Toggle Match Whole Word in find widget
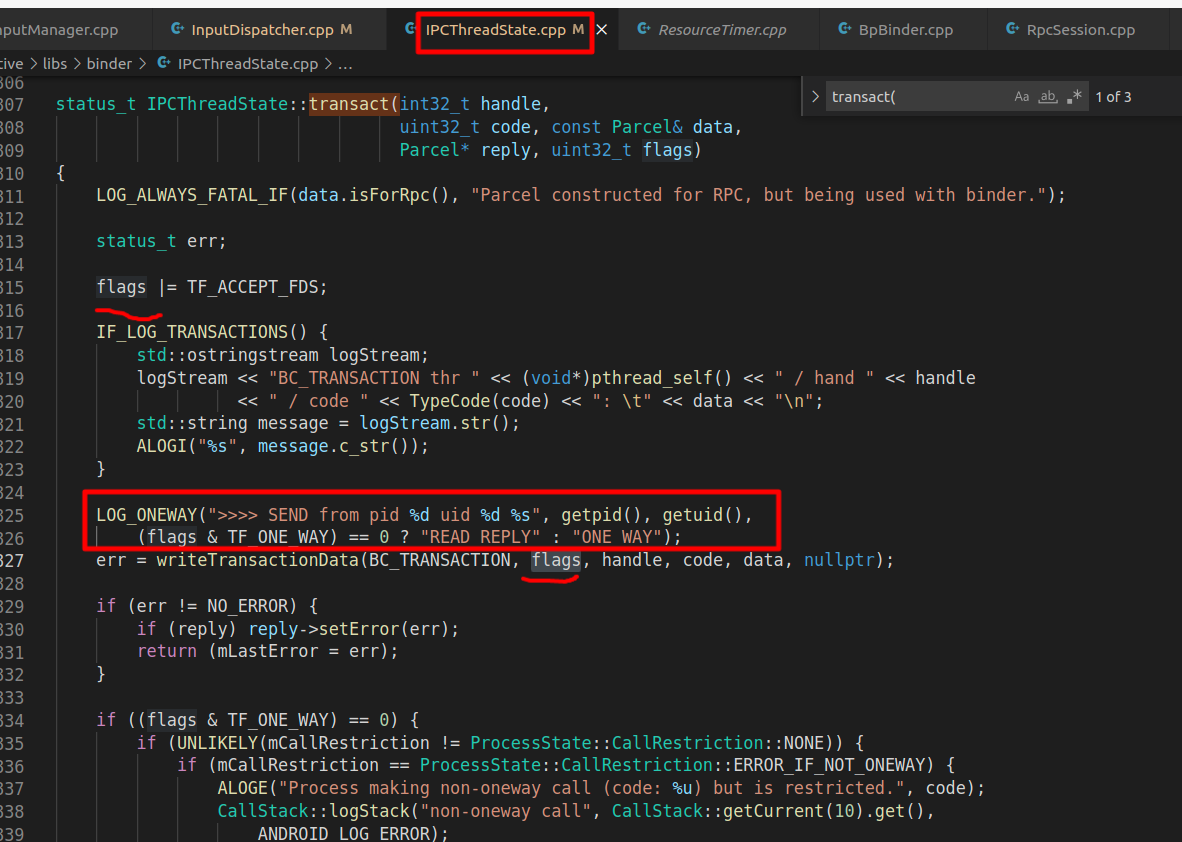The height and width of the screenshot is (842, 1182). point(1048,96)
